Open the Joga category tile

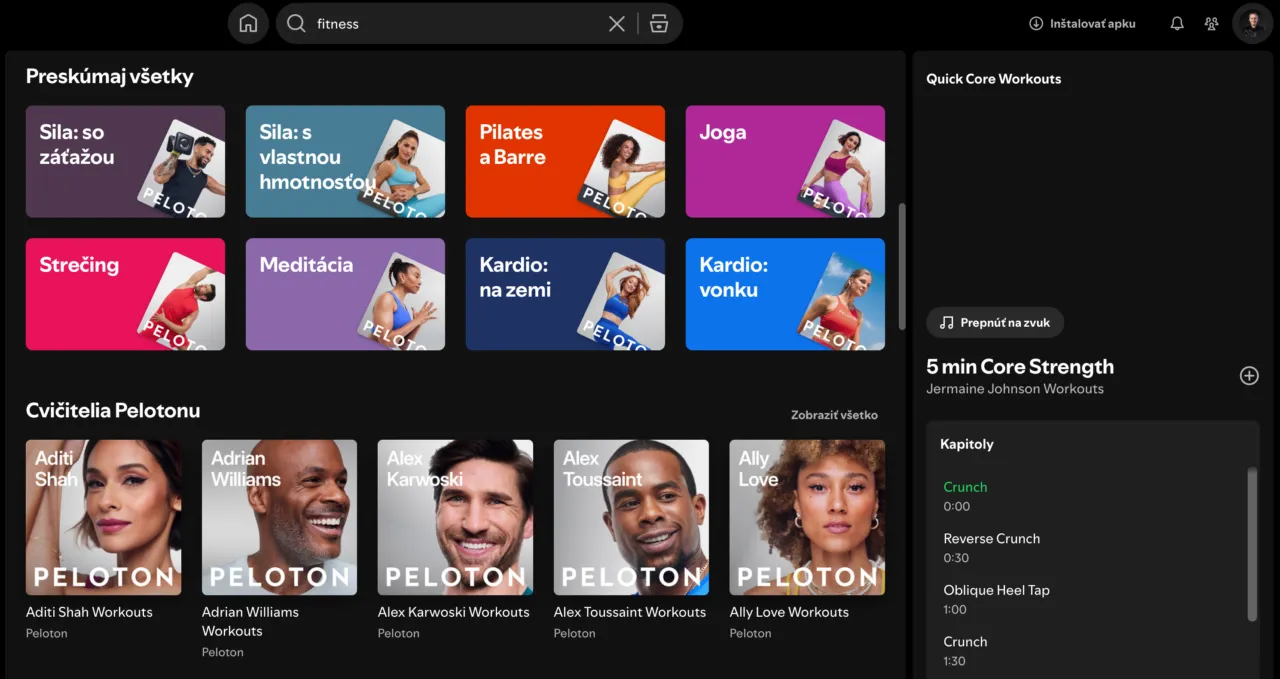click(785, 162)
